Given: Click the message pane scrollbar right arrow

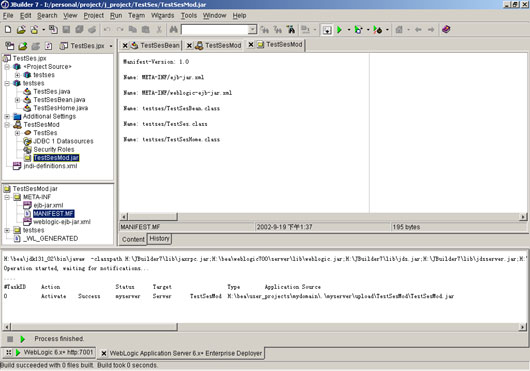Looking at the screenshot, I should point(523,327).
